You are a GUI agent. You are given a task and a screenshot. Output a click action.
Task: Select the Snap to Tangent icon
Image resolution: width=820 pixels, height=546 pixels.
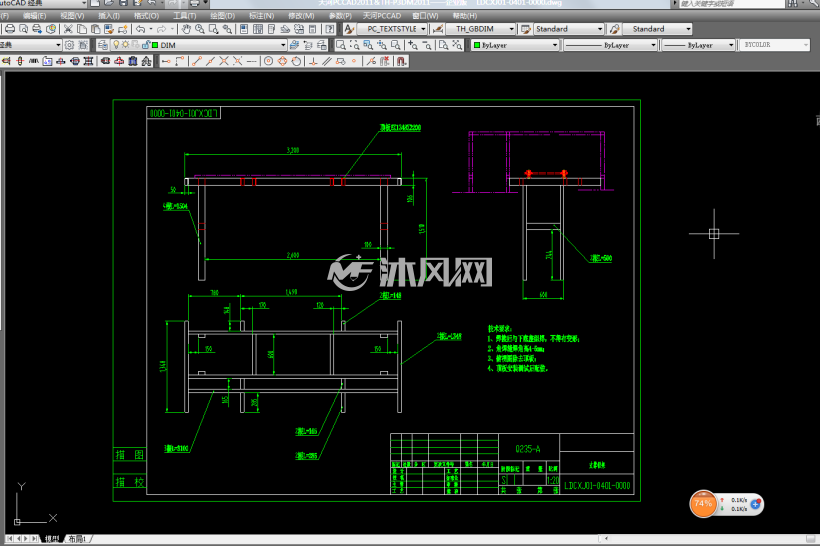[x=296, y=61]
